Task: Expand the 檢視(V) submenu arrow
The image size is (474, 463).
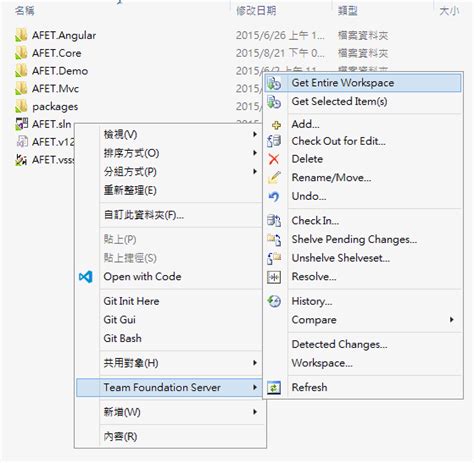Action: click(255, 134)
